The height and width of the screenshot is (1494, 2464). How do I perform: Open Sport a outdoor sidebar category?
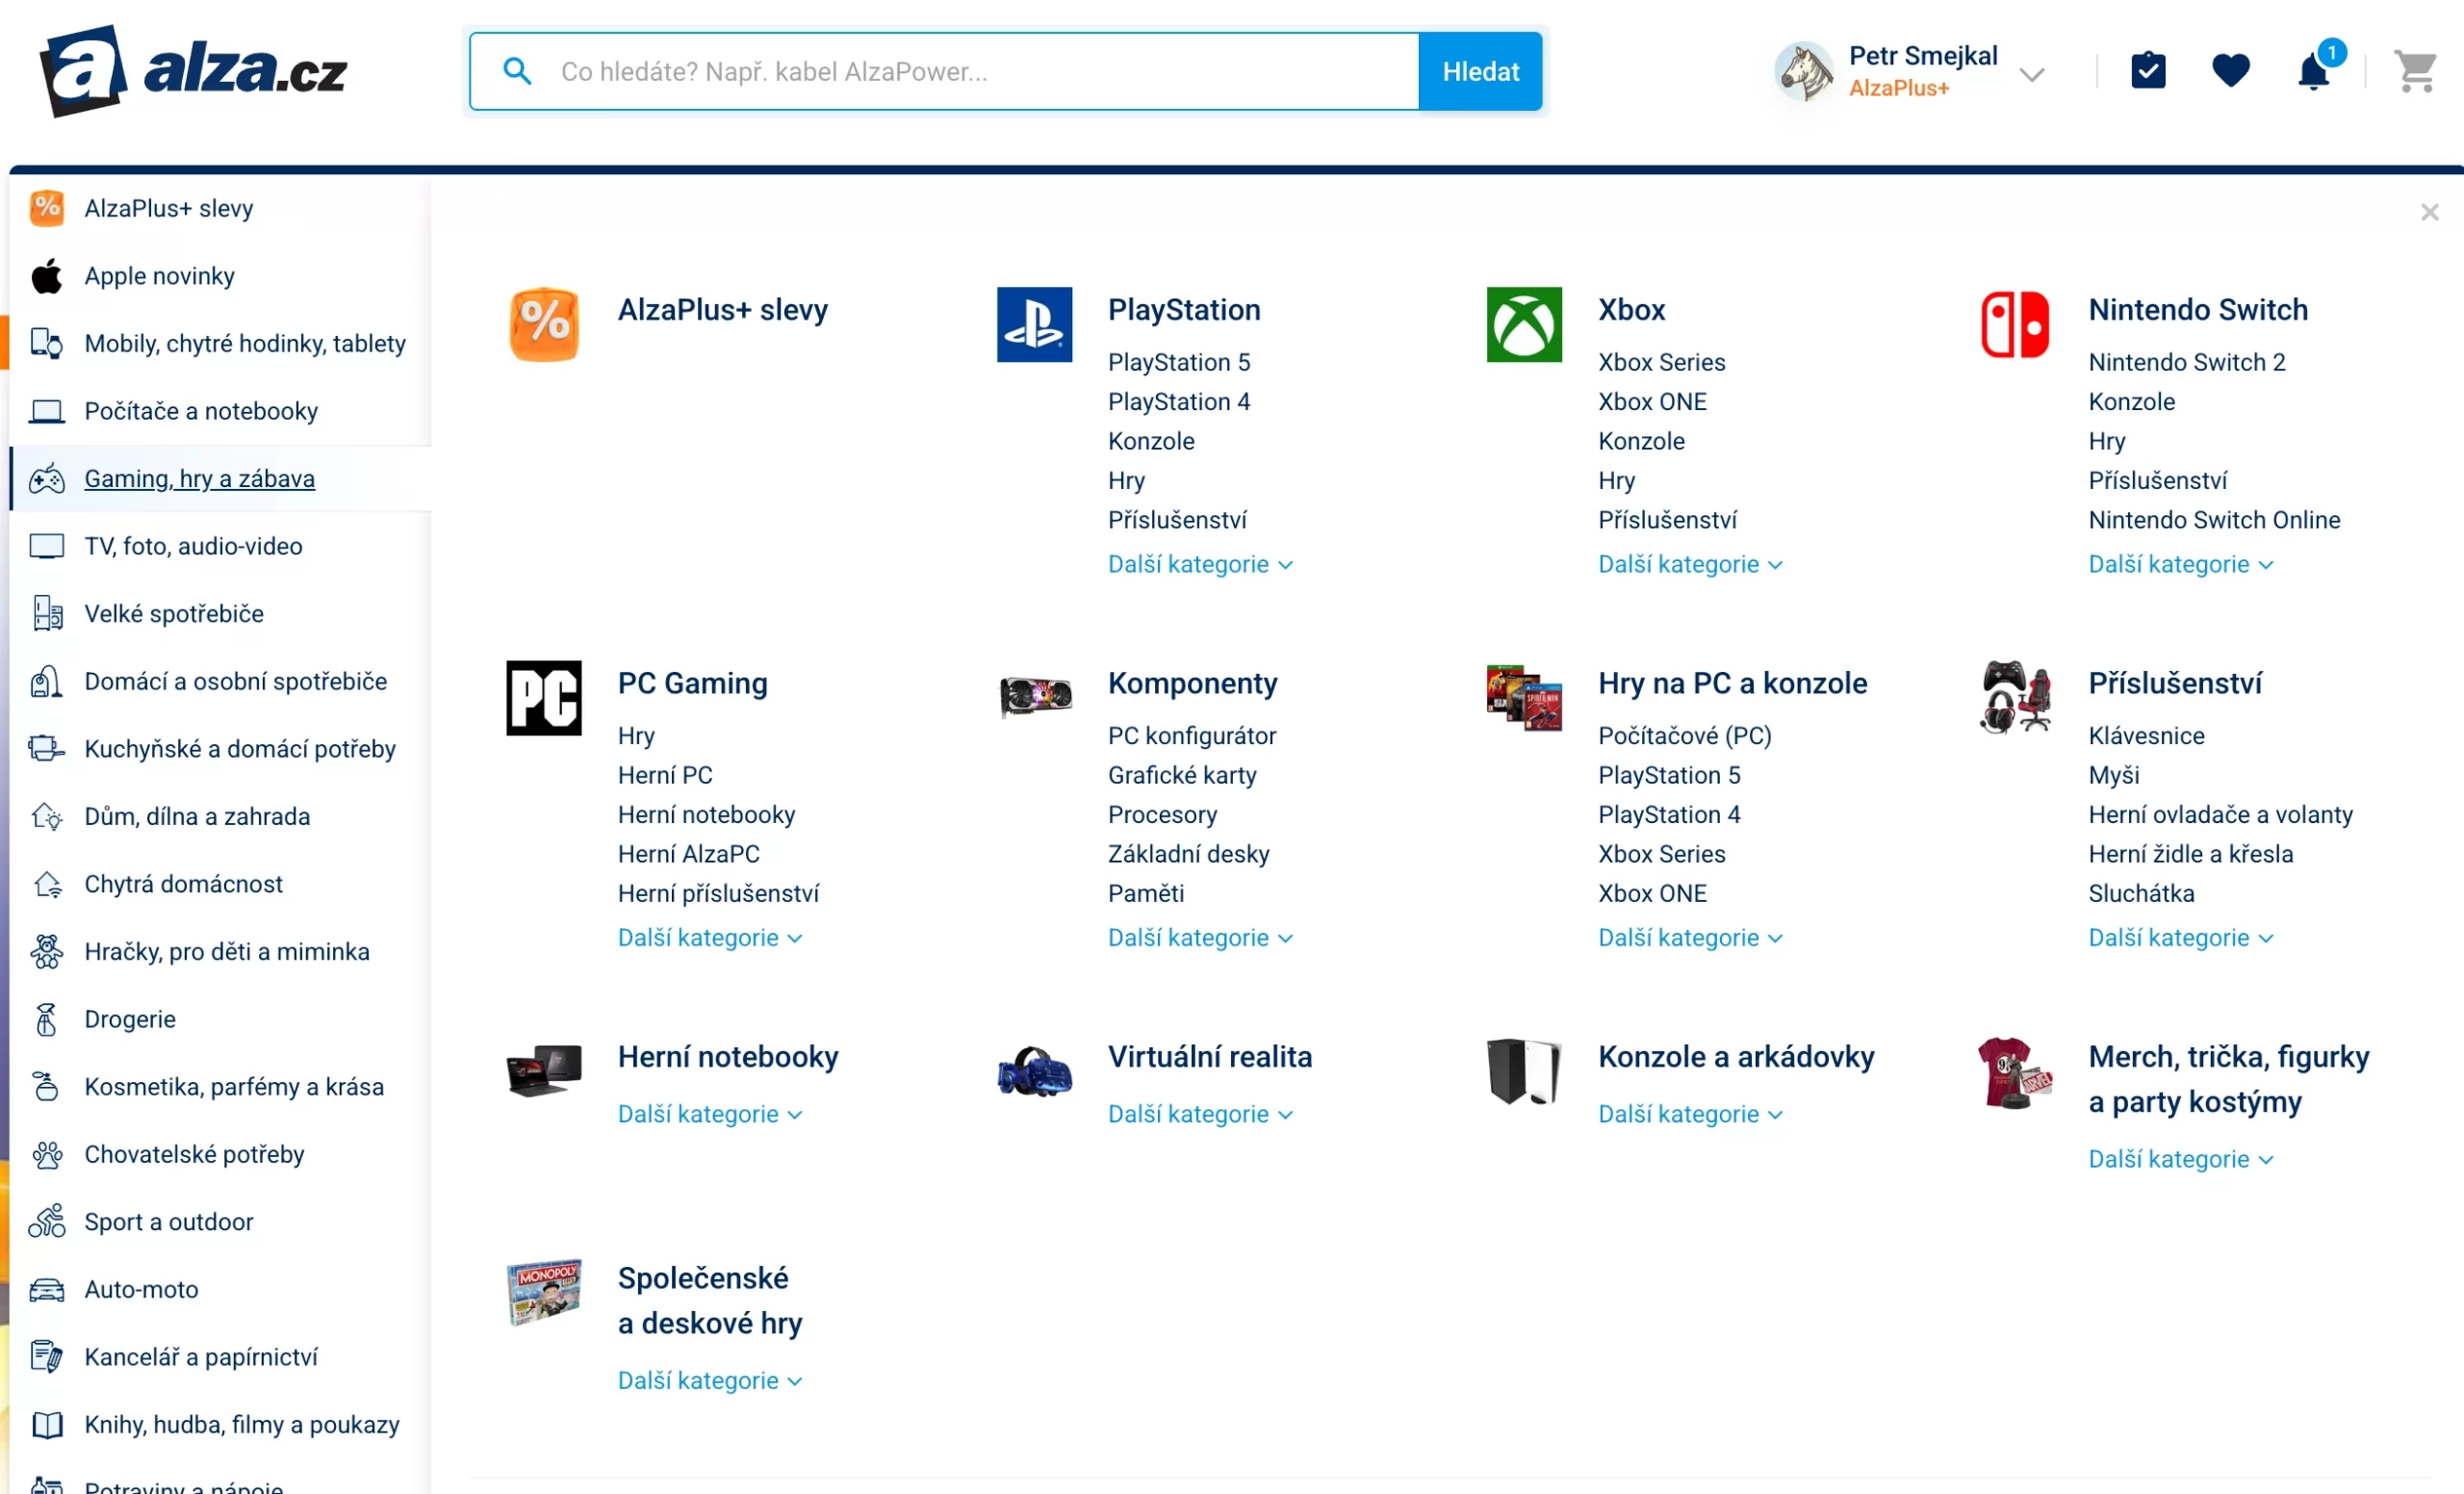169,1222
